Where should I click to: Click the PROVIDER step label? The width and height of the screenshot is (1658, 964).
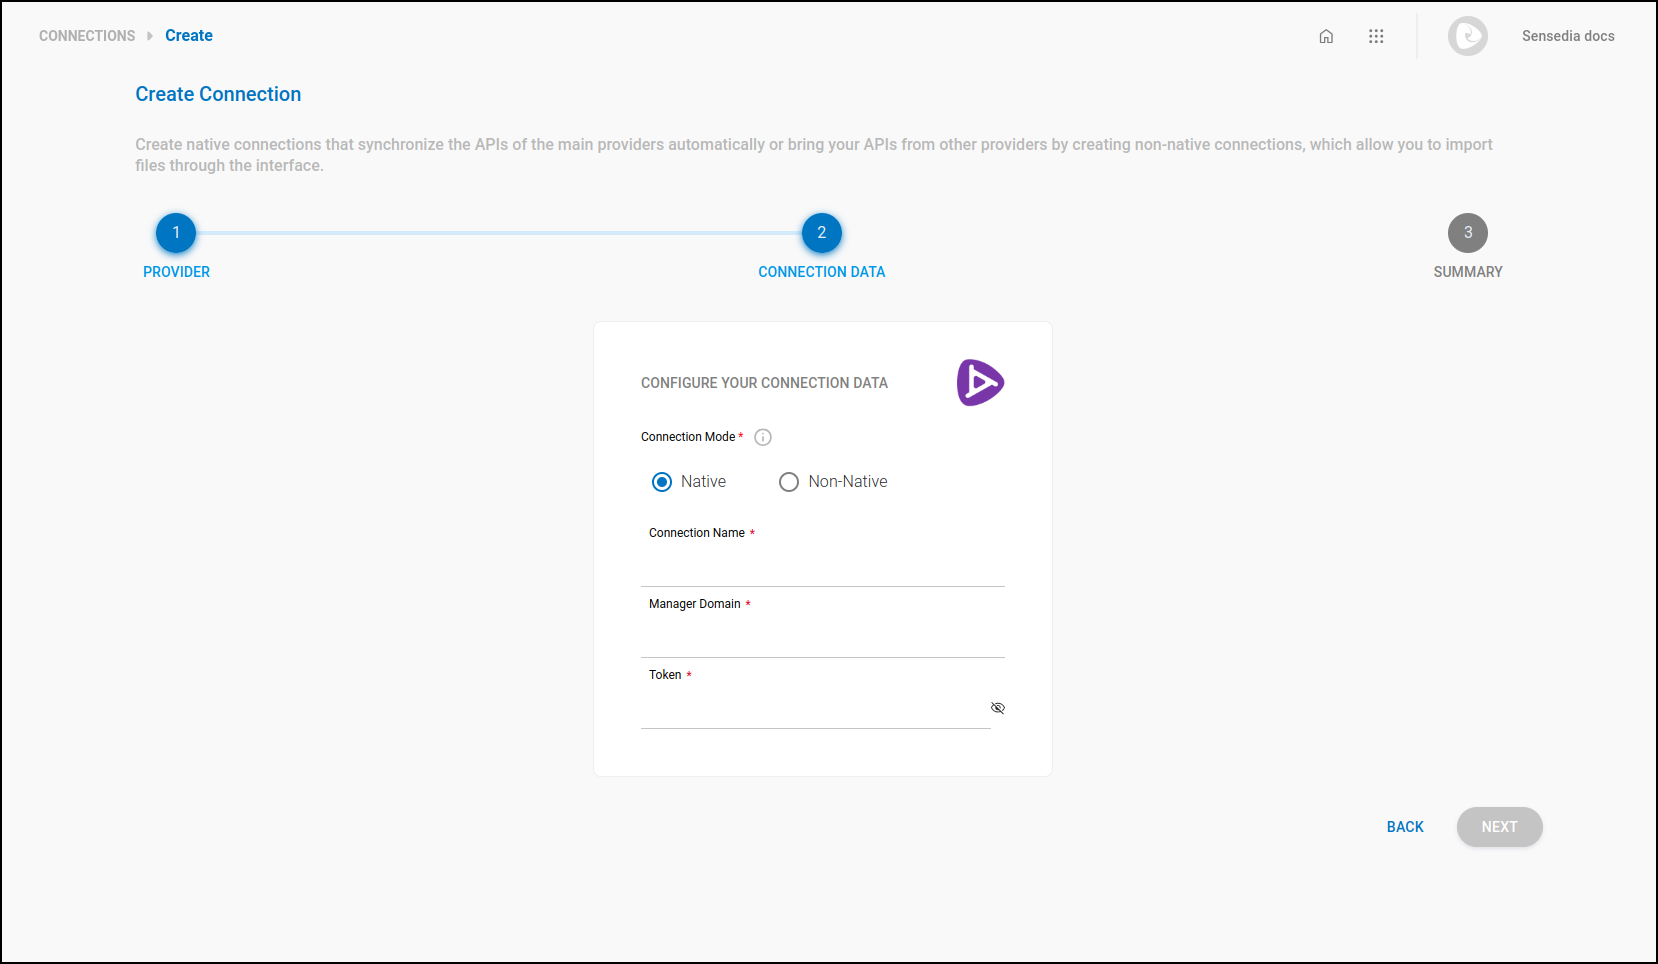pos(176,271)
